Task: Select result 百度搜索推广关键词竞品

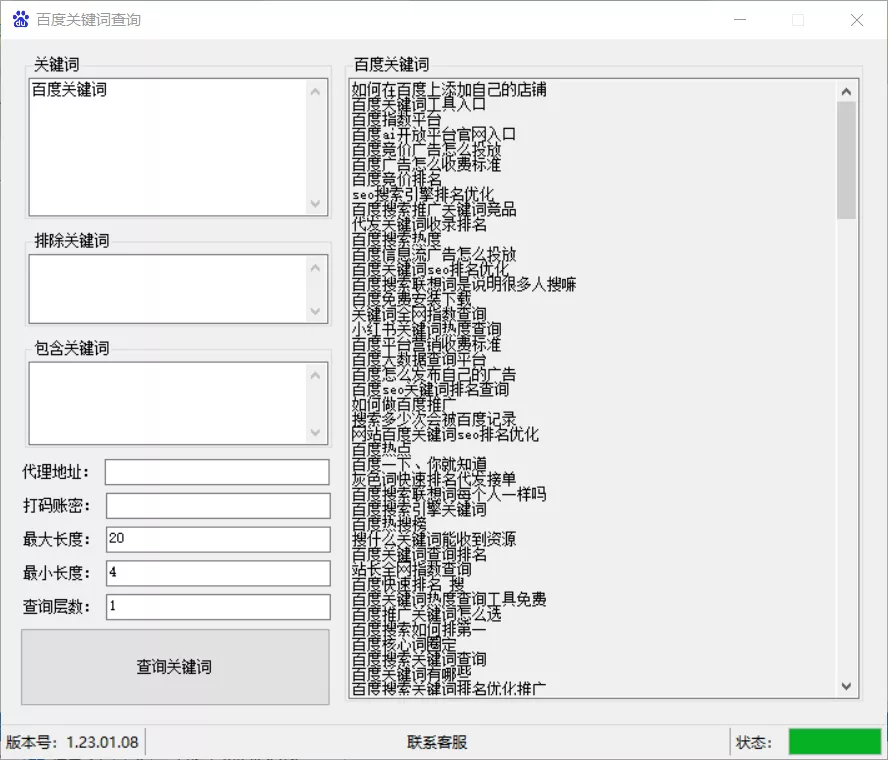Action: tap(434, 209)
